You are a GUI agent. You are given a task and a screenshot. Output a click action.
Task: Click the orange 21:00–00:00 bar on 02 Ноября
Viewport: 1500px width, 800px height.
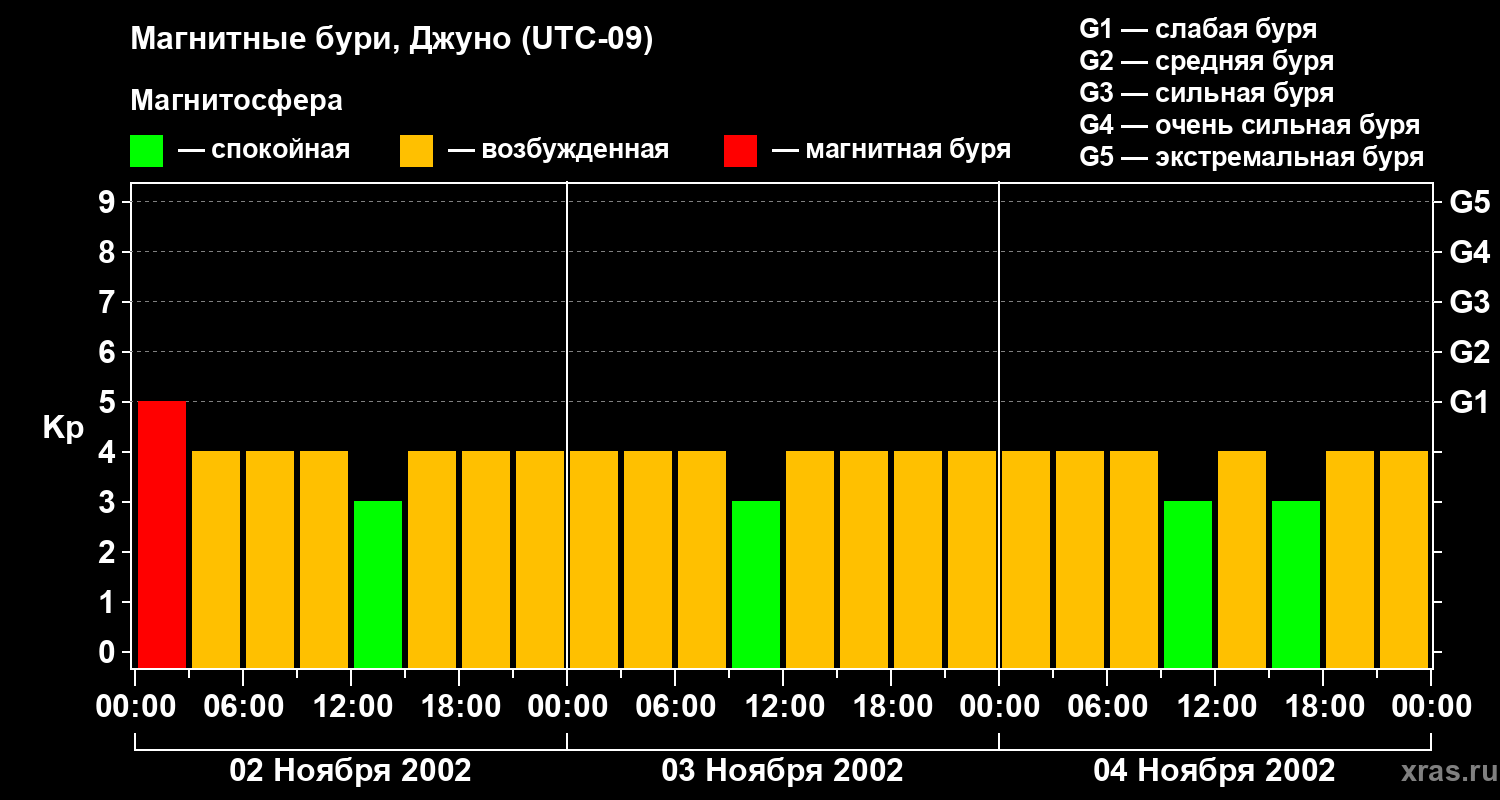pos(540,559)
